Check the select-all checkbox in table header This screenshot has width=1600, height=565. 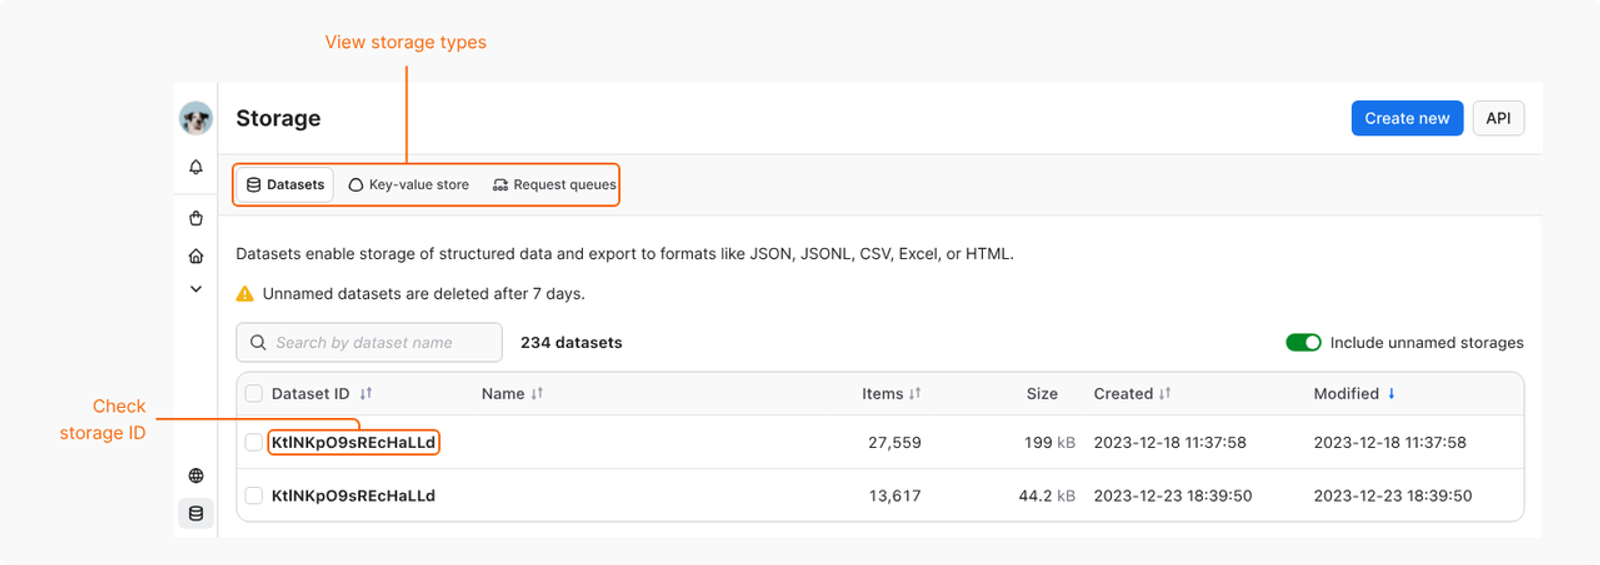pos(254,394)
